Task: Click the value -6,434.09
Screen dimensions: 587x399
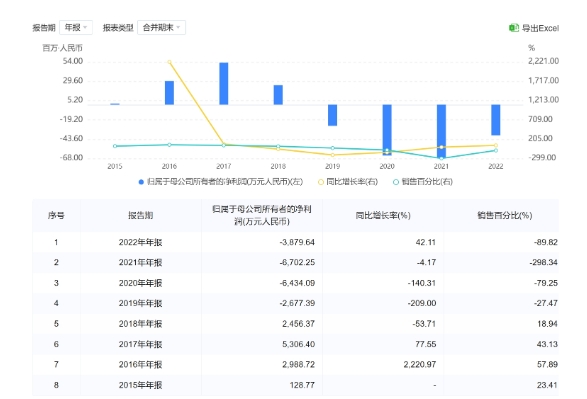Action: (297, 283)
